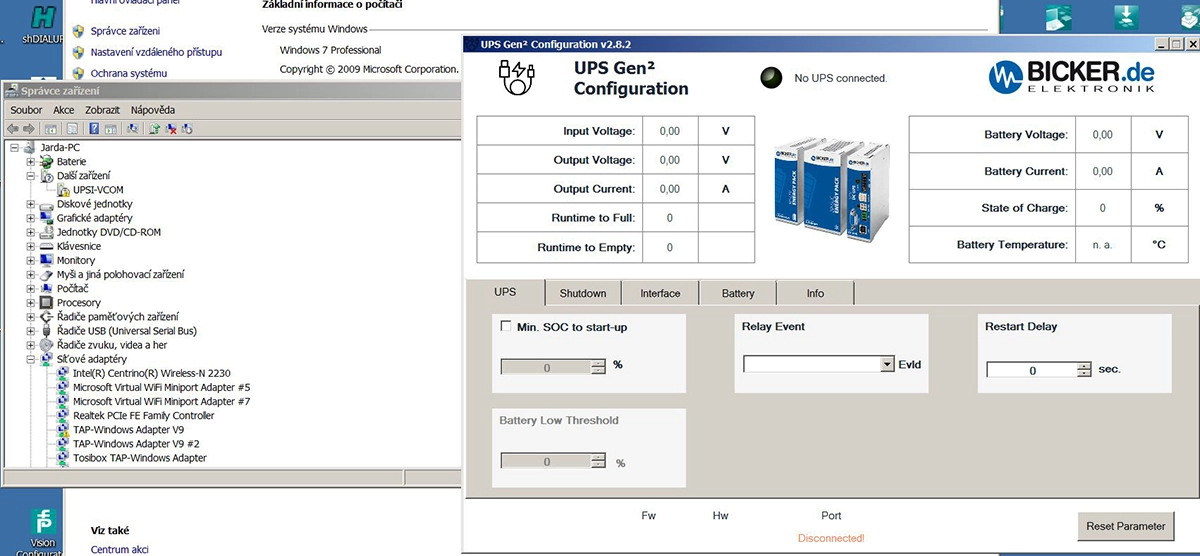The height and width of the screenshot is (556, 1200).
Task: Switch to the Info tab
Action: click(x=815, y=293)
